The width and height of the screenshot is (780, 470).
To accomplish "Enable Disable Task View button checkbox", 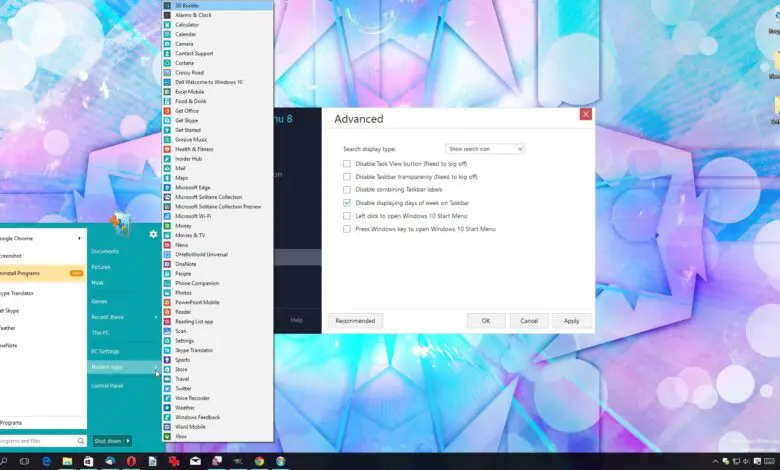I will tap(347, 164).
